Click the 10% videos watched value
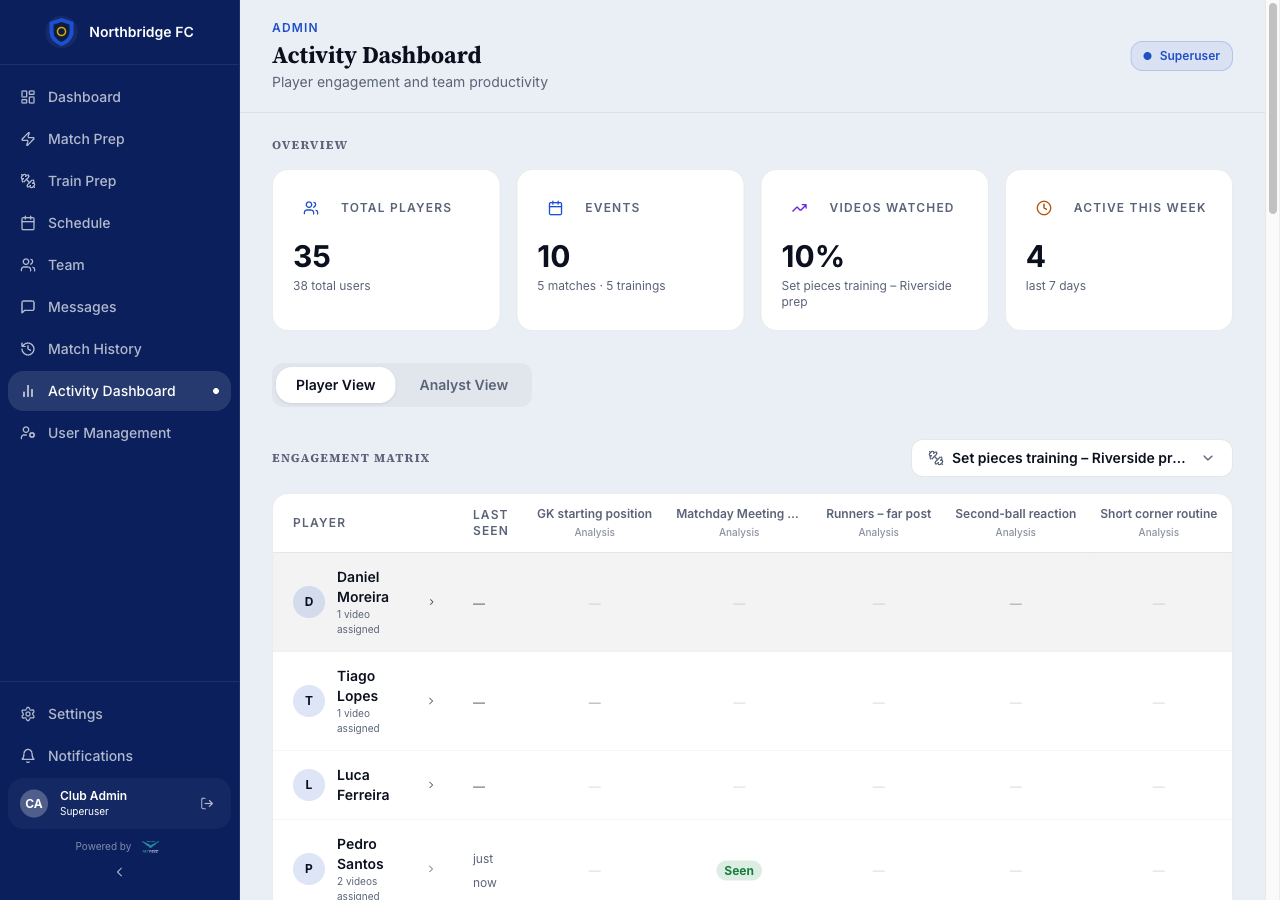The image size is (1280, 900). point(813,256)
